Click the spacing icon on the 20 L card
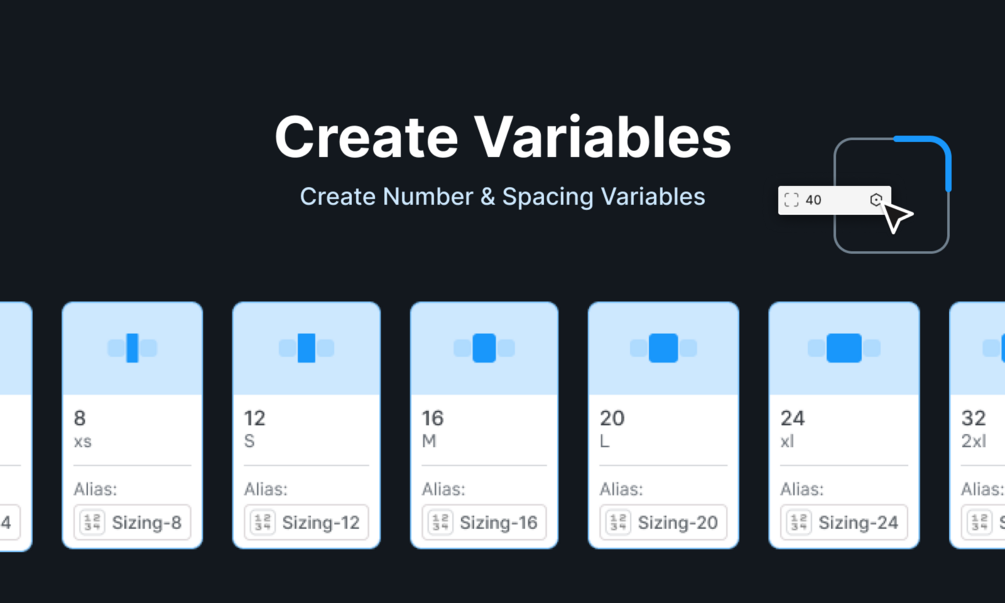Screen dimensions: 1005x603 coord(663,348)
